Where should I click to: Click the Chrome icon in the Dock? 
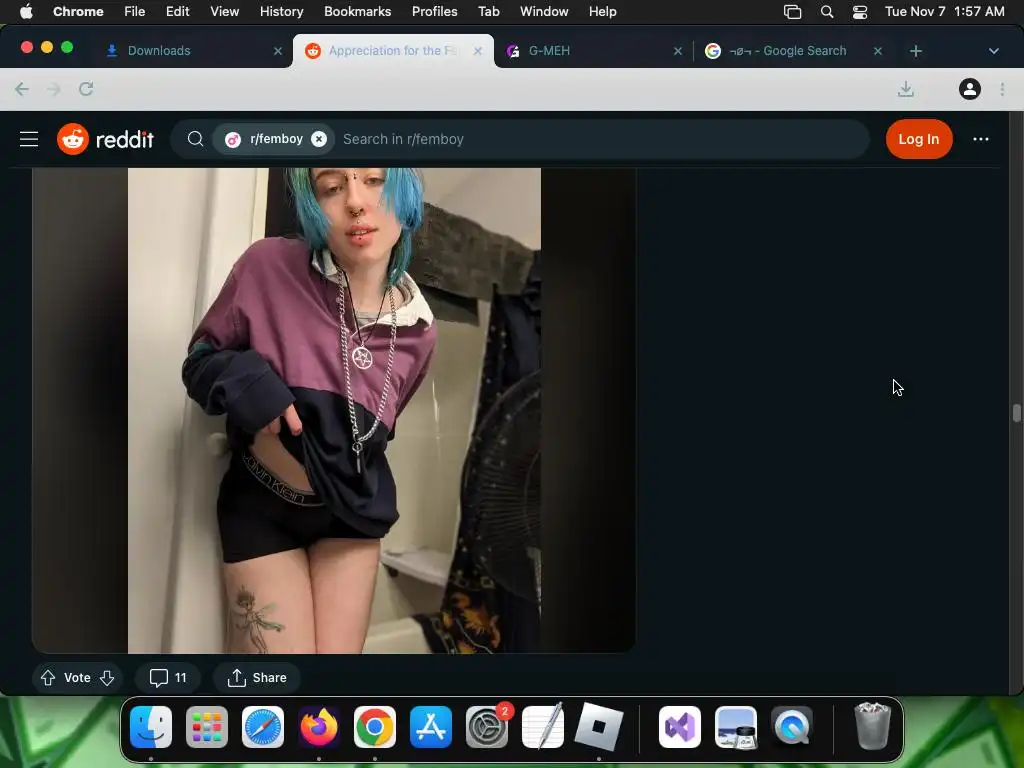click(375, 727)
